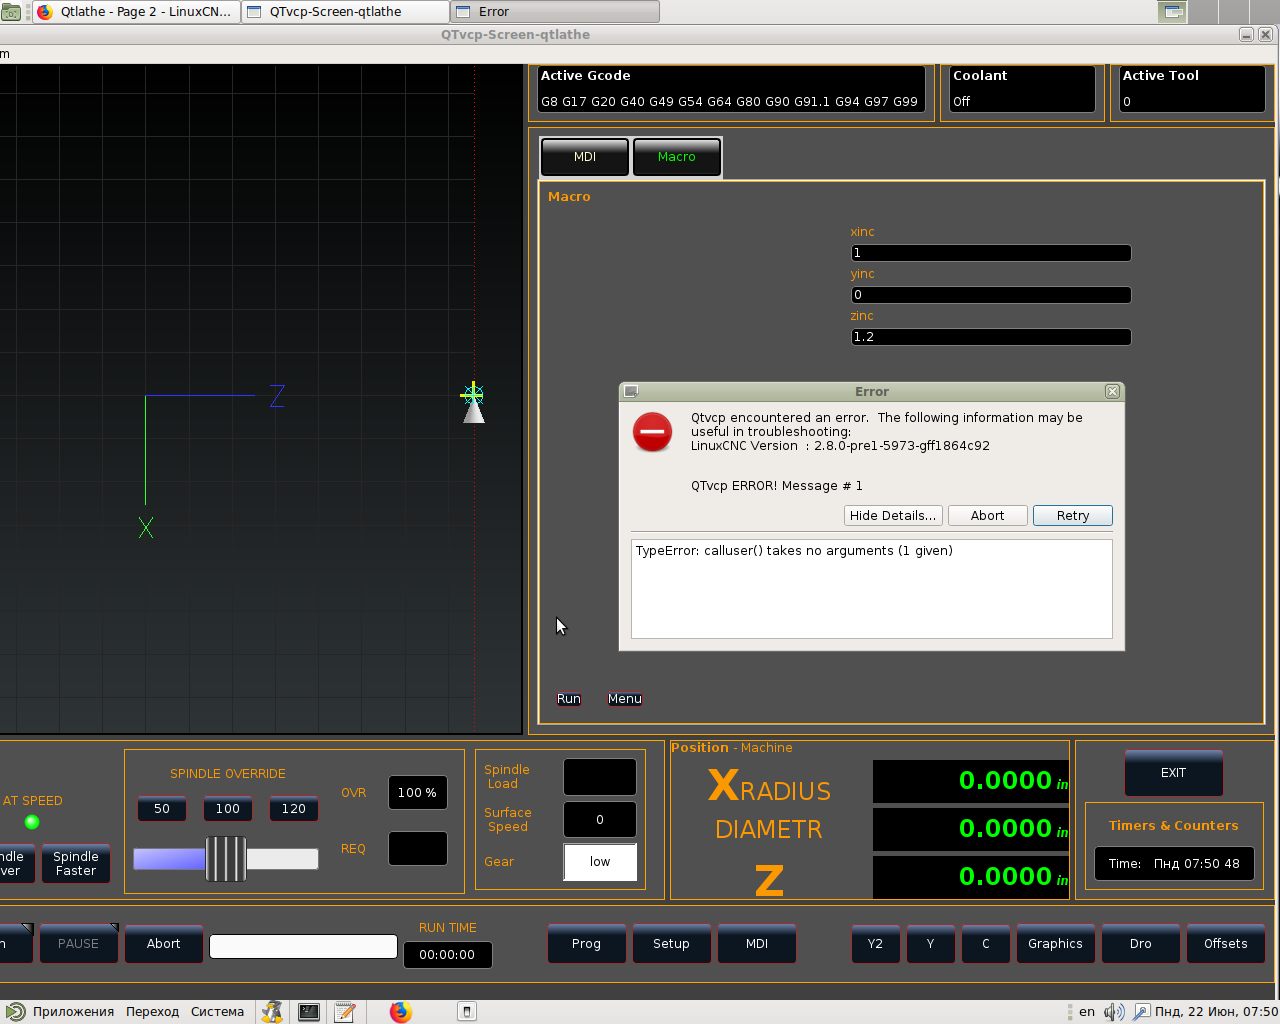Click Retry in the Error dialog
Viewport: 1280px width, 1024px height.
click(x=1072, y=516)
